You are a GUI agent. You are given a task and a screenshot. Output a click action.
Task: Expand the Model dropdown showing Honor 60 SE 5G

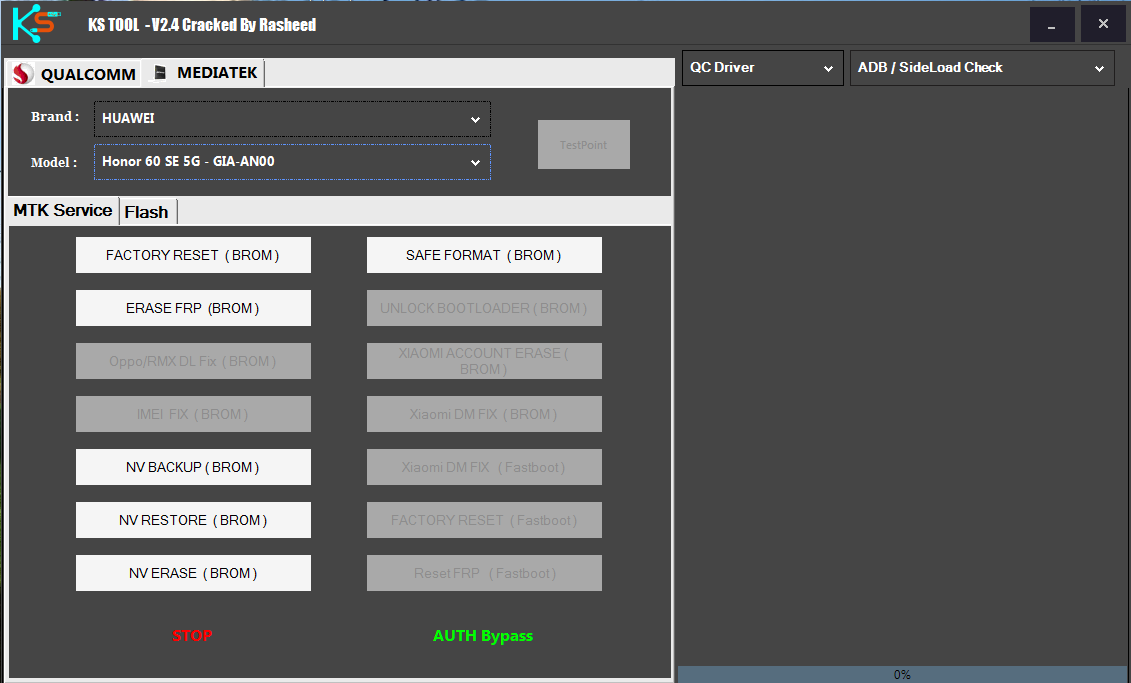[292, 162]
